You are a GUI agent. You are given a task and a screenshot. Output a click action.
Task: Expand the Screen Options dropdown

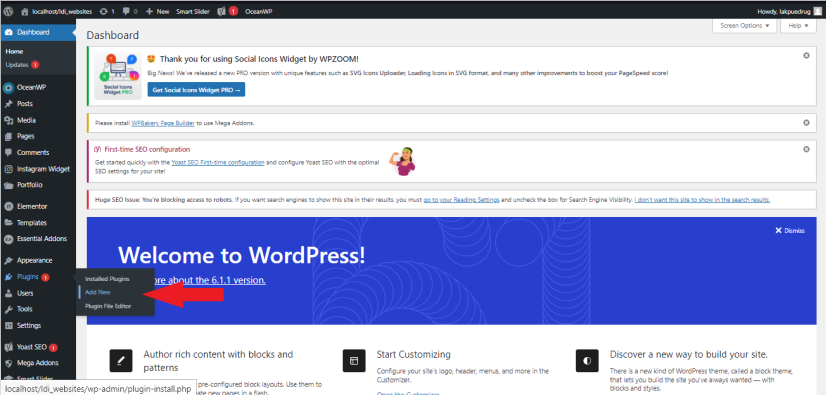pos(744,25)
